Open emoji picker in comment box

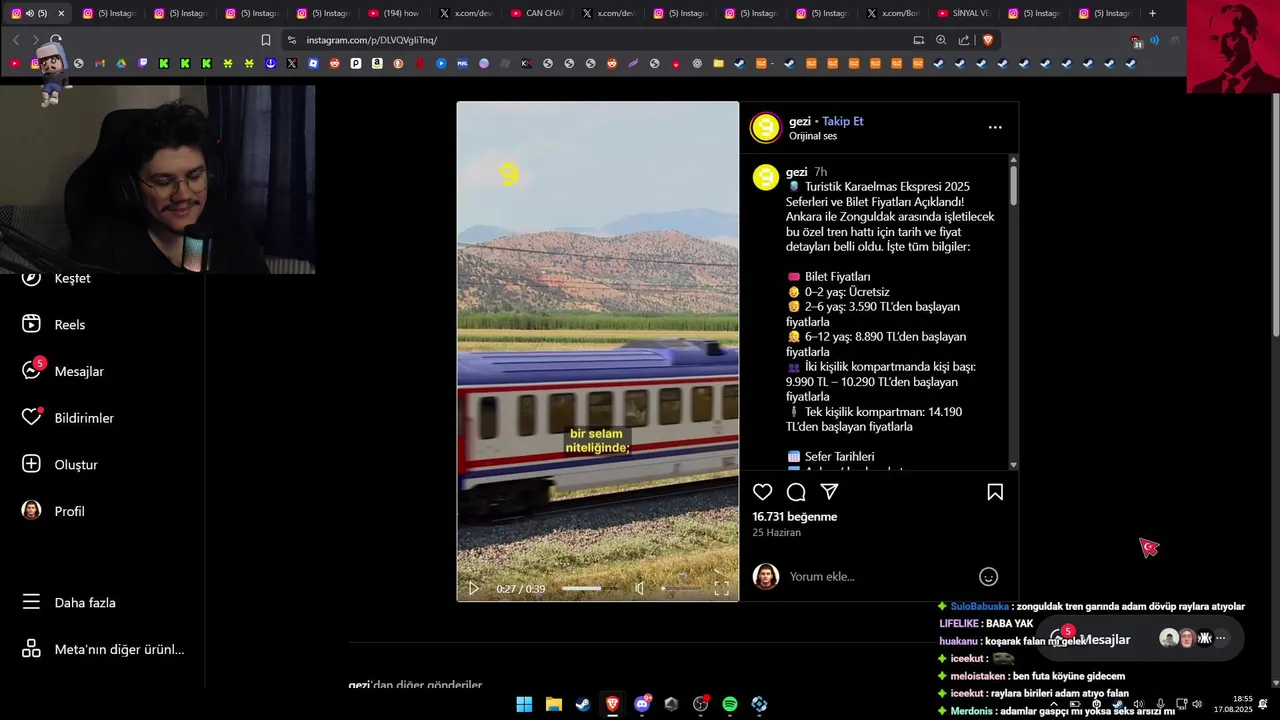[x=988, y=577]
